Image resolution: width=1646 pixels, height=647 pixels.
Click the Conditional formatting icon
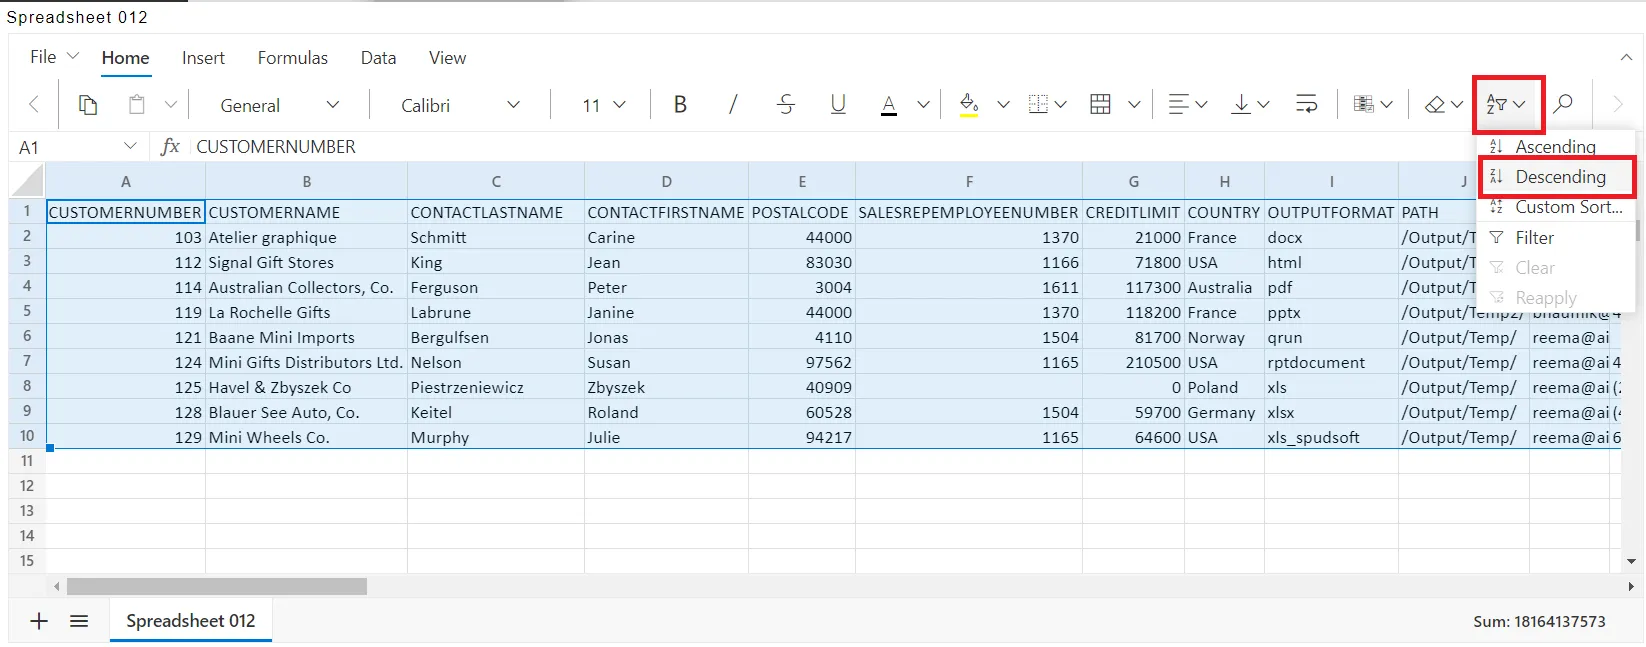[1363, 104]
